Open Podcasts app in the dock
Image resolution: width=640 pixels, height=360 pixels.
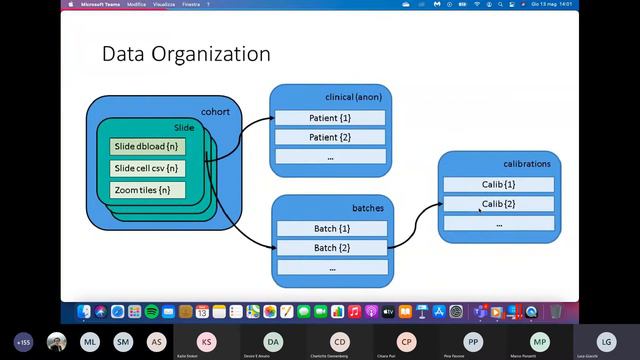pyautogui.click(x=371, y=312)
